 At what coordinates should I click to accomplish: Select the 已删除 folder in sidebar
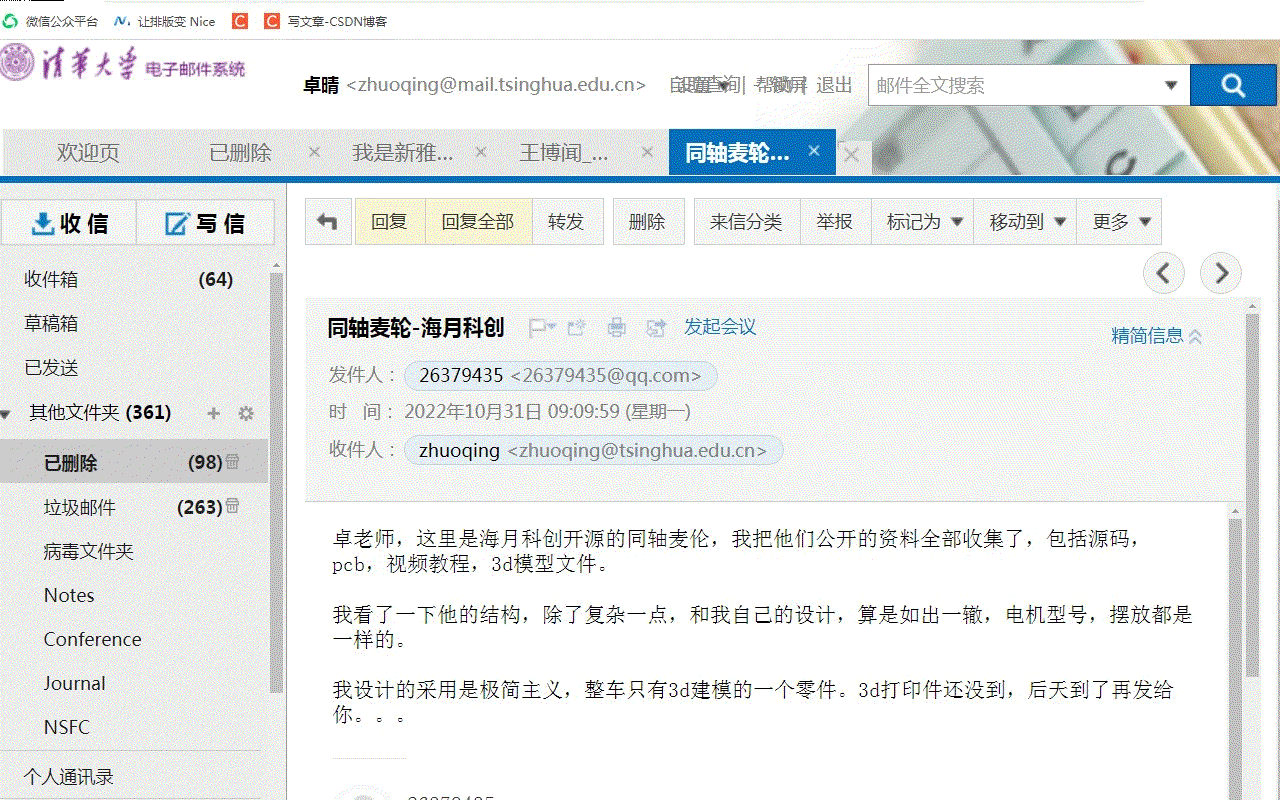(x=134, y=462)
